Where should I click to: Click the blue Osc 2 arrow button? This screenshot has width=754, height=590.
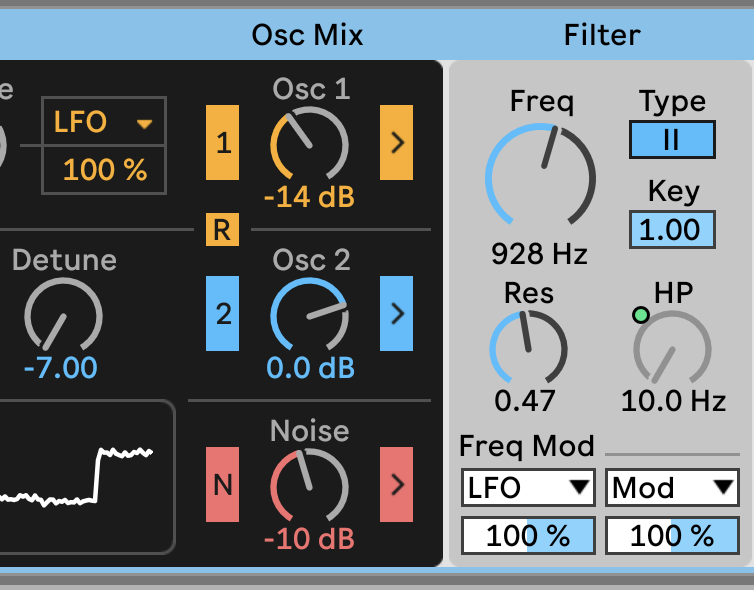point(396,313)
